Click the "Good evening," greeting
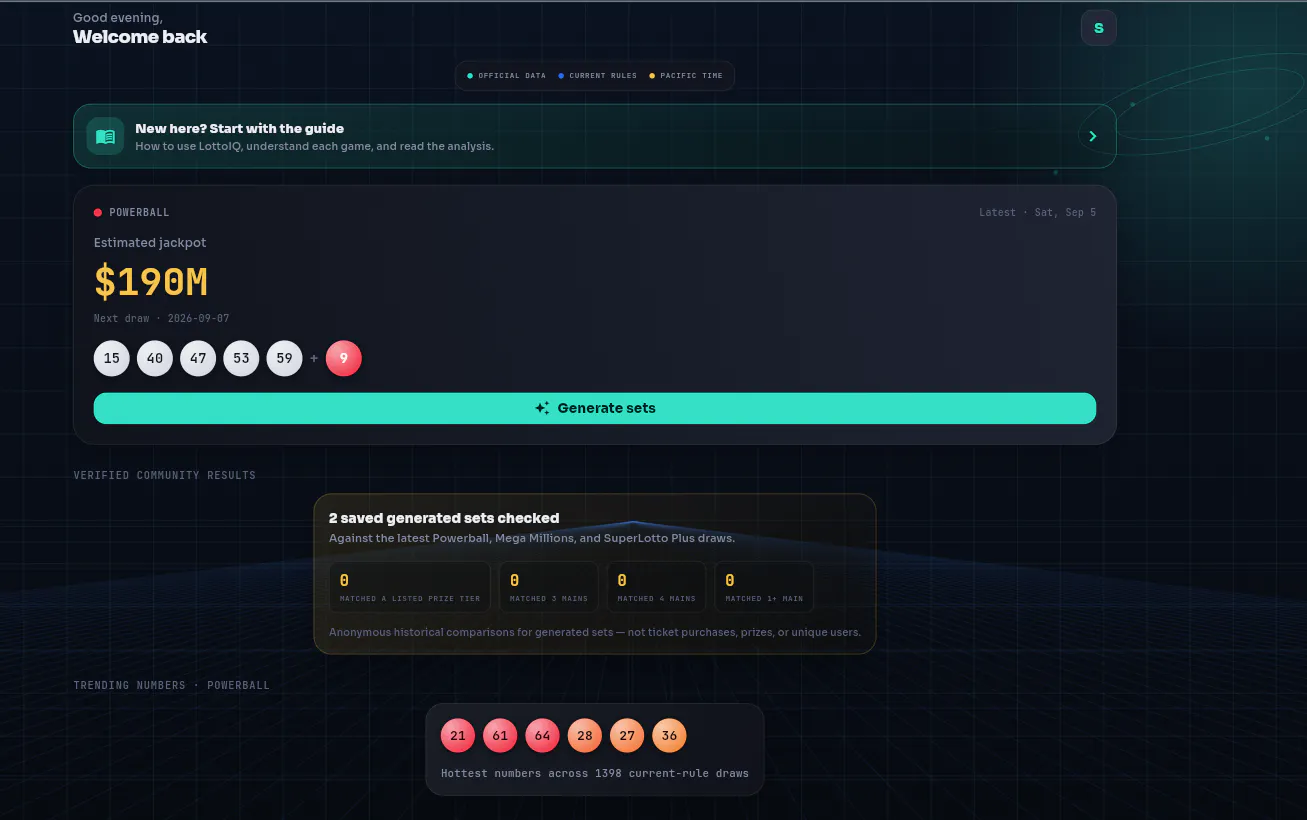Image resolution: width=1307 pixels, height=820 pixels. [118, 17]
